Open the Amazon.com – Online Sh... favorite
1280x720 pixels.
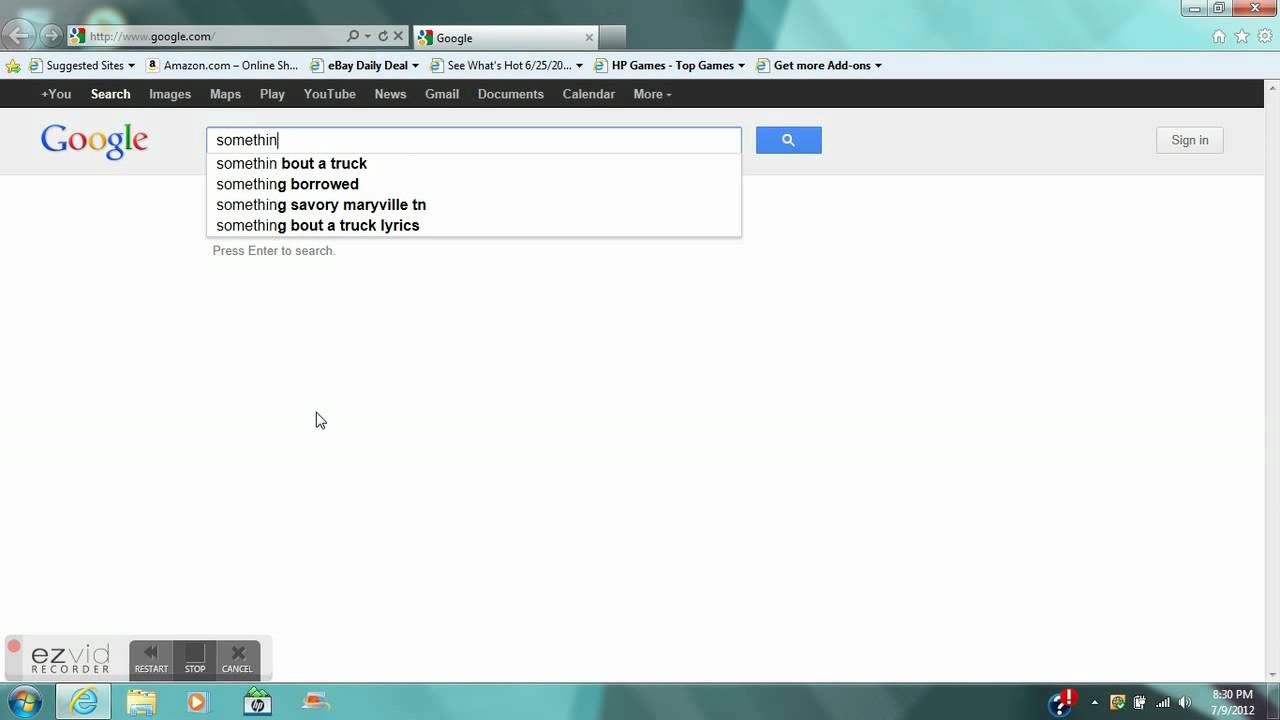coord(222,66)
